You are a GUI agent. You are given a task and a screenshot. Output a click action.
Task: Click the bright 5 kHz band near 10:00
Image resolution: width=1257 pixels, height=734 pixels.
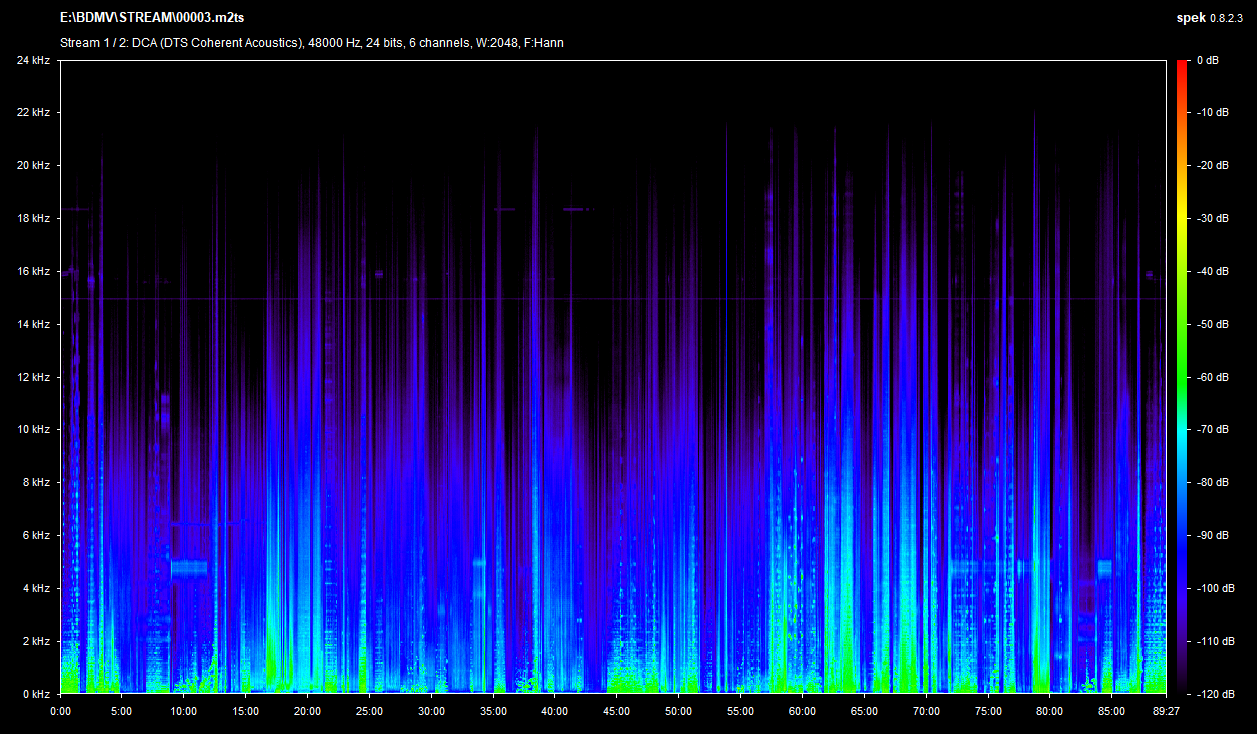coord(188,568)
